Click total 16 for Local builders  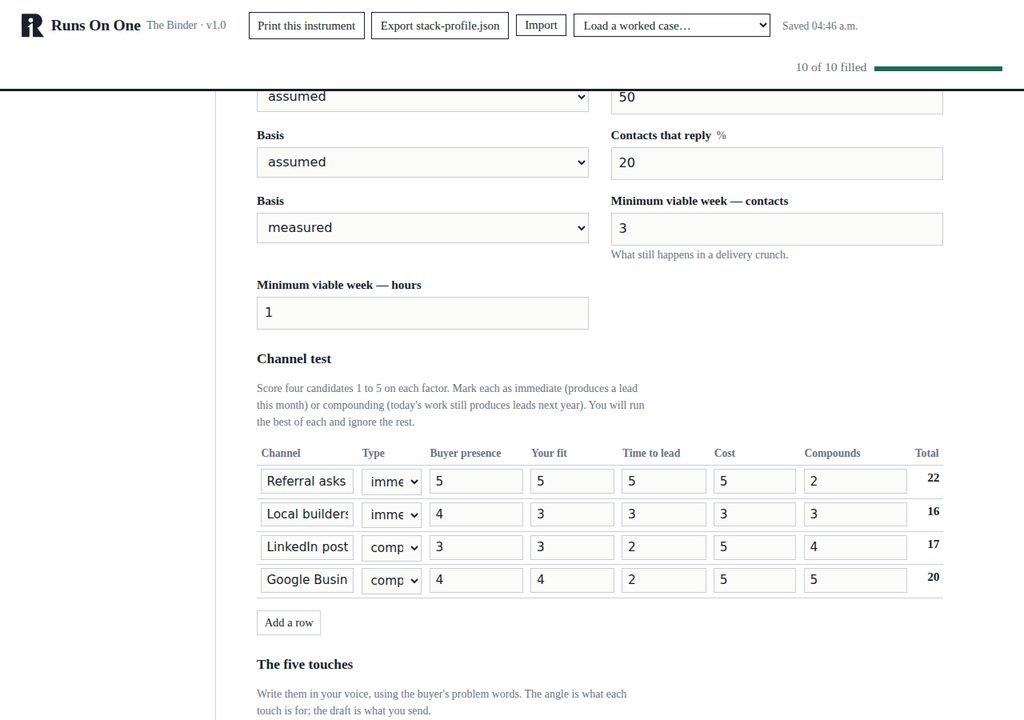click(933, 511)
